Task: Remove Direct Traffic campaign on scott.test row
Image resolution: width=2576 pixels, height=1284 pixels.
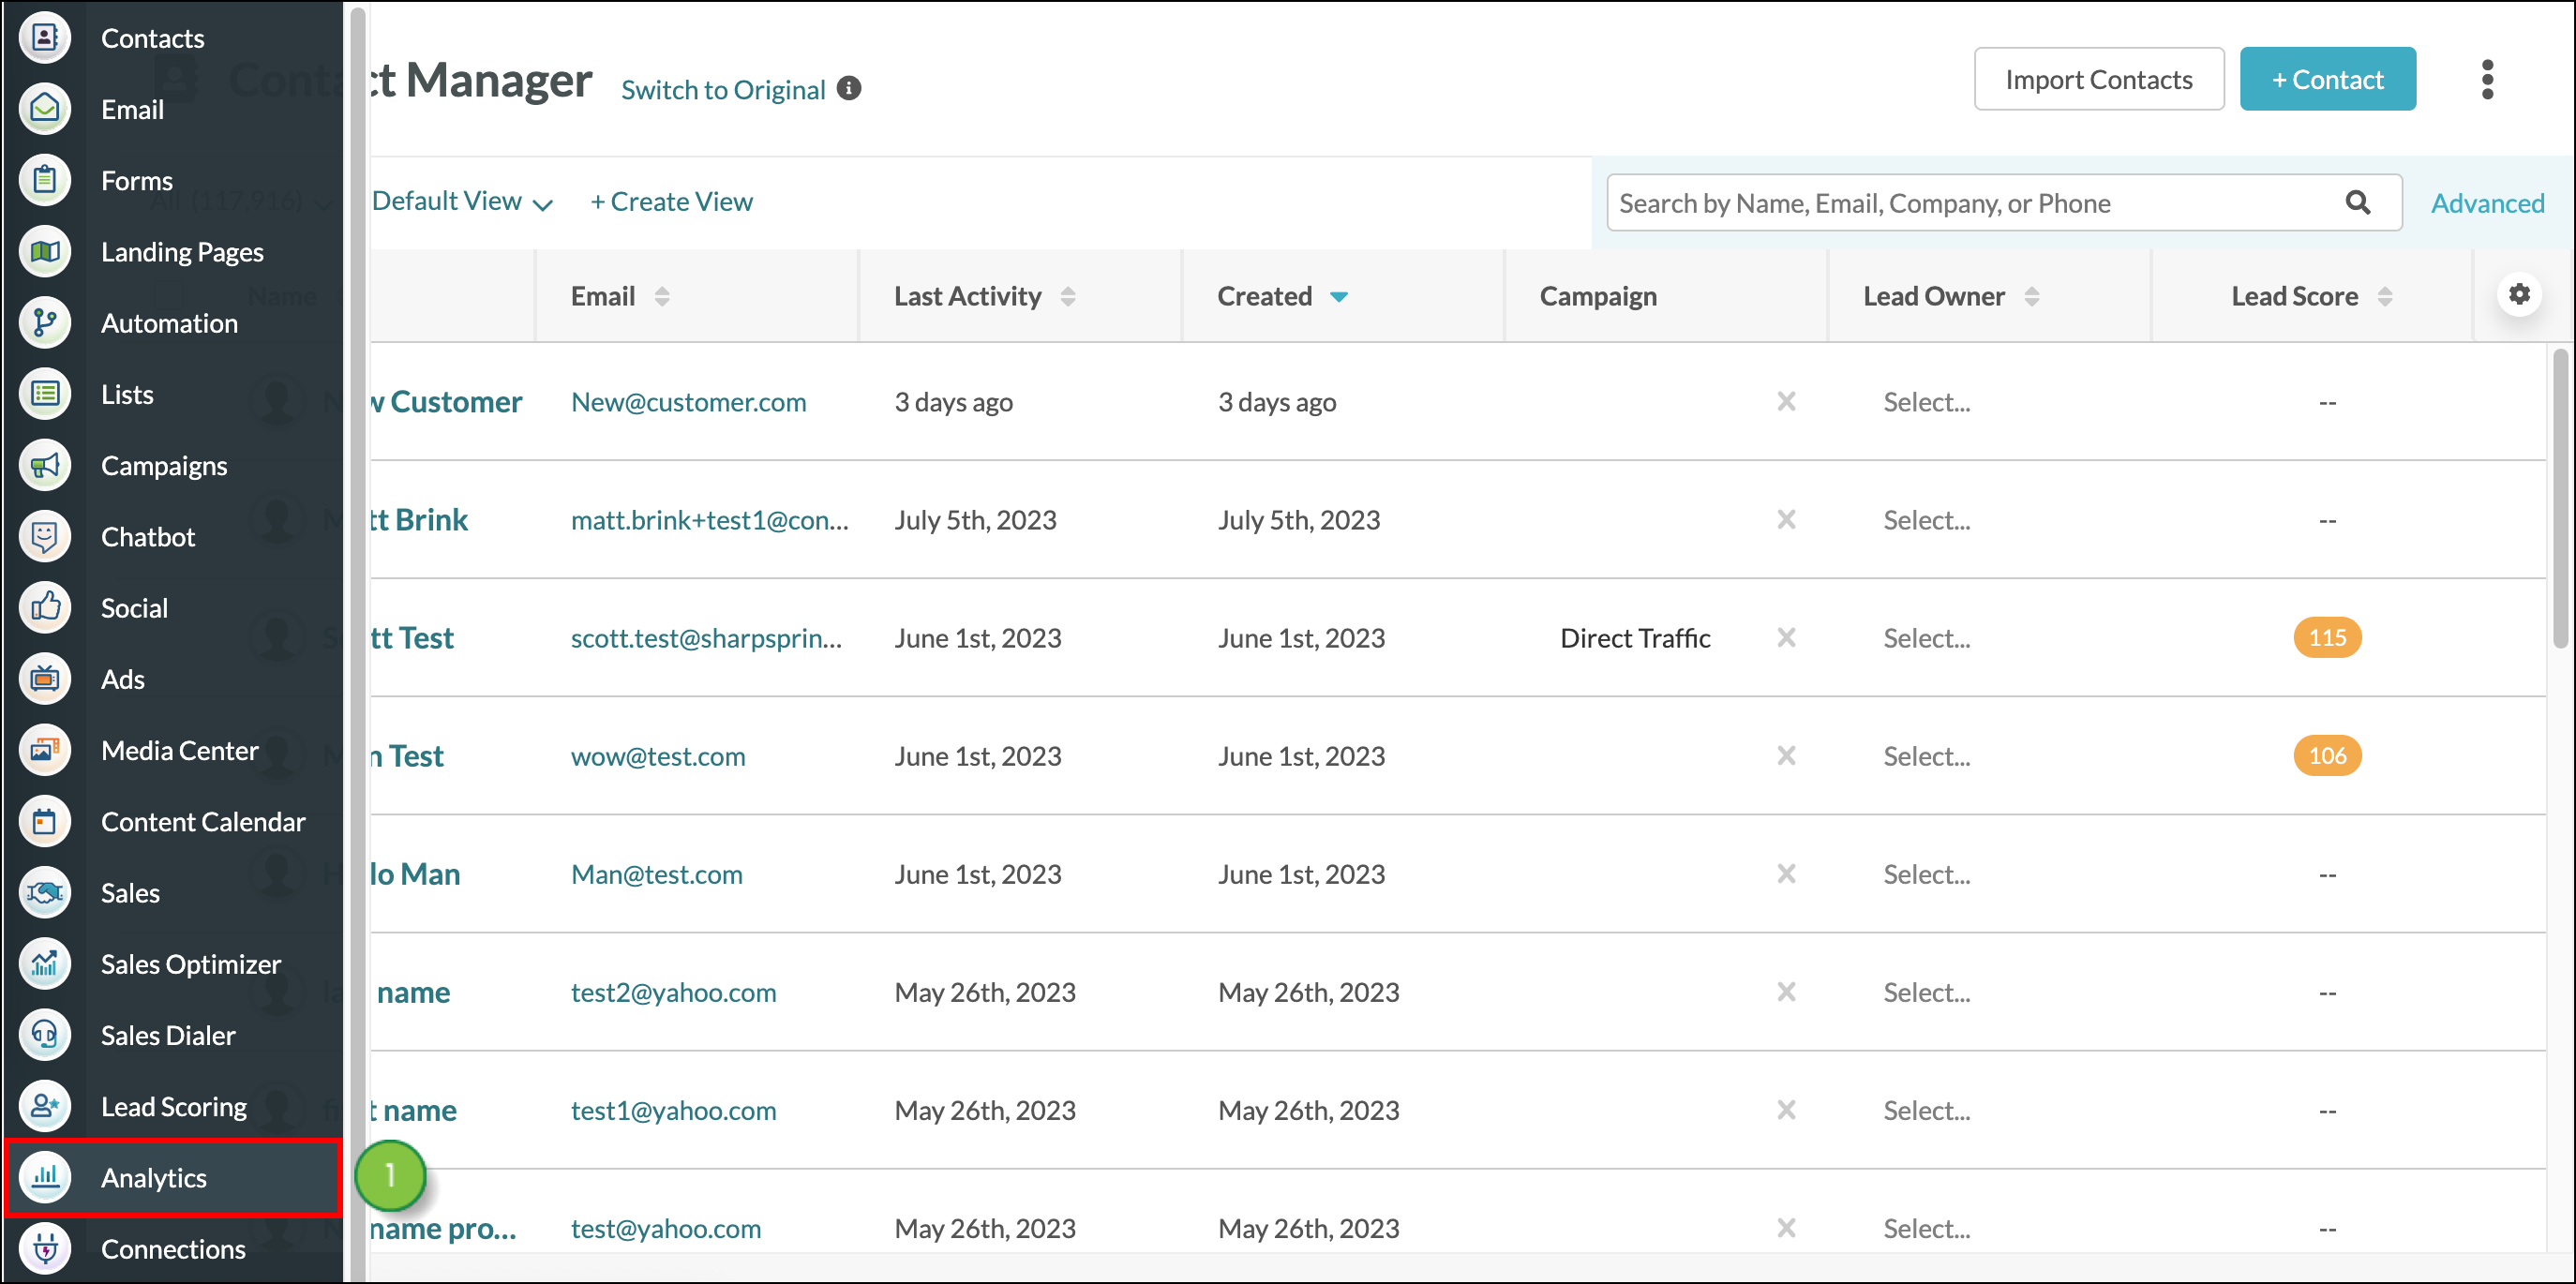Action: [x=1786, y=638]
